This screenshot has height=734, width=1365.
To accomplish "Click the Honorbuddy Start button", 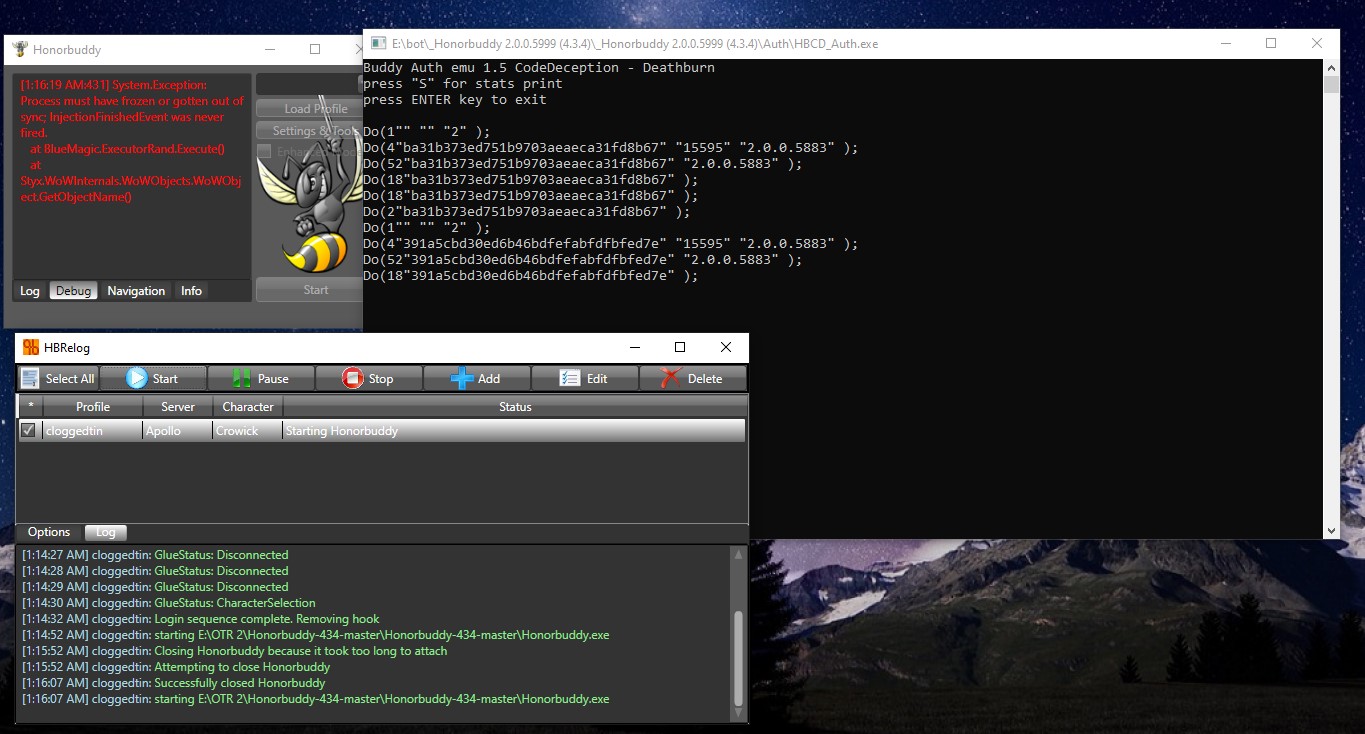I will 309,290.
